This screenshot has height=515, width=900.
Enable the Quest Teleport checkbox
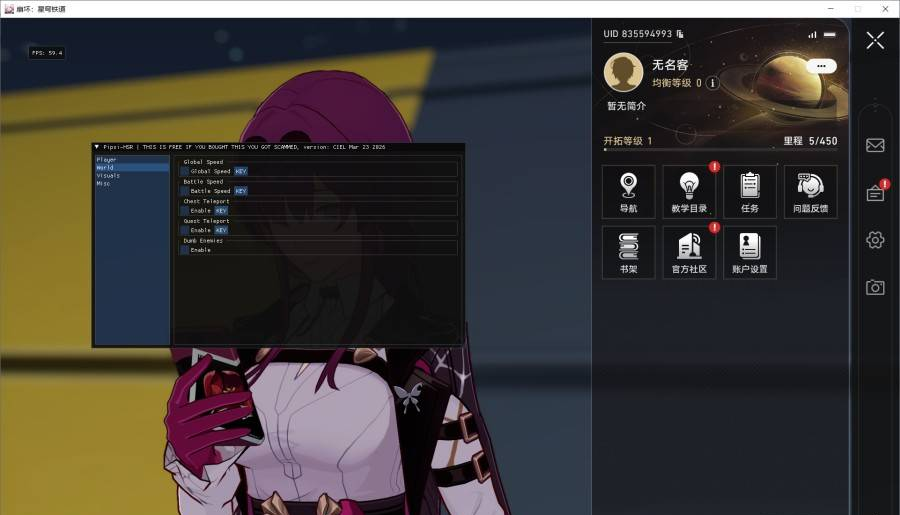[185, 230]
